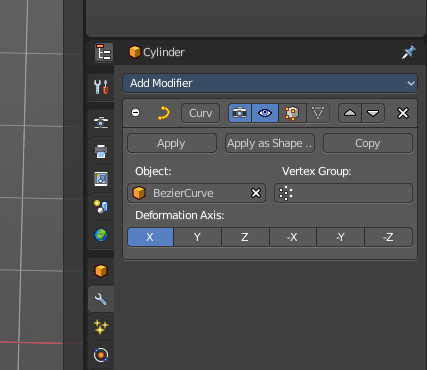Click the Vertex Group field
This screenshot has height=370, width=427.
[x=343, y=193]
